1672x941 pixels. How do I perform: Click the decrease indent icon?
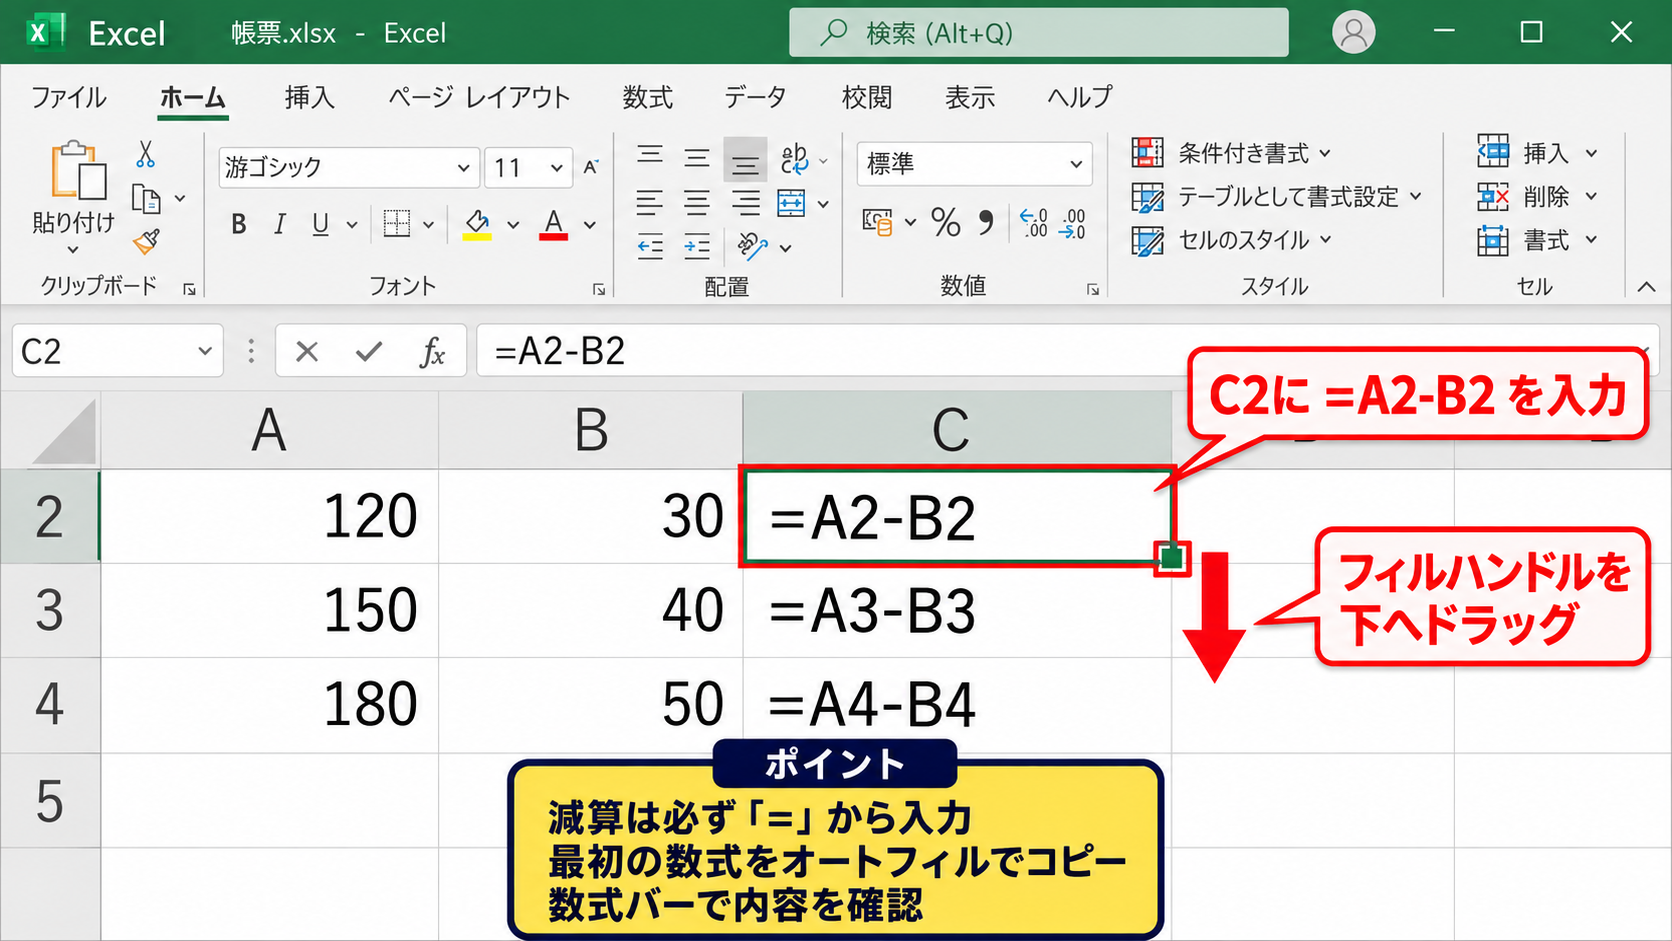(650, 246)
